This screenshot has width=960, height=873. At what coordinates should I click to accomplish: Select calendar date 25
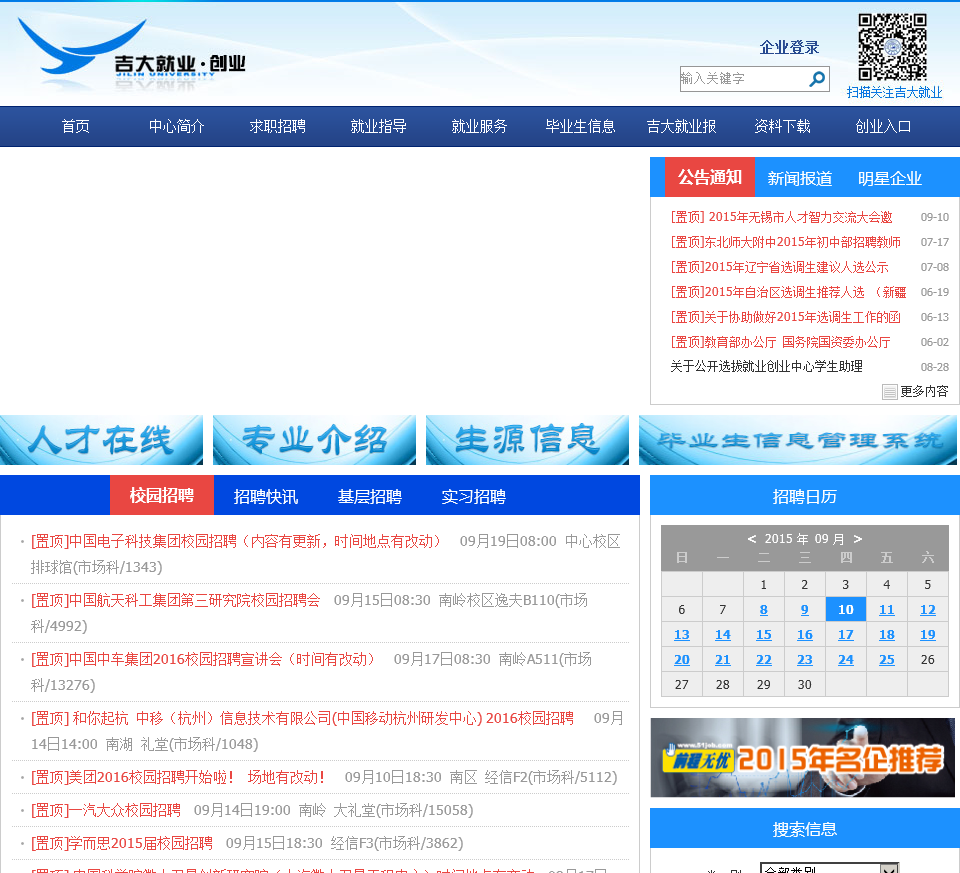tap(887, 660)
